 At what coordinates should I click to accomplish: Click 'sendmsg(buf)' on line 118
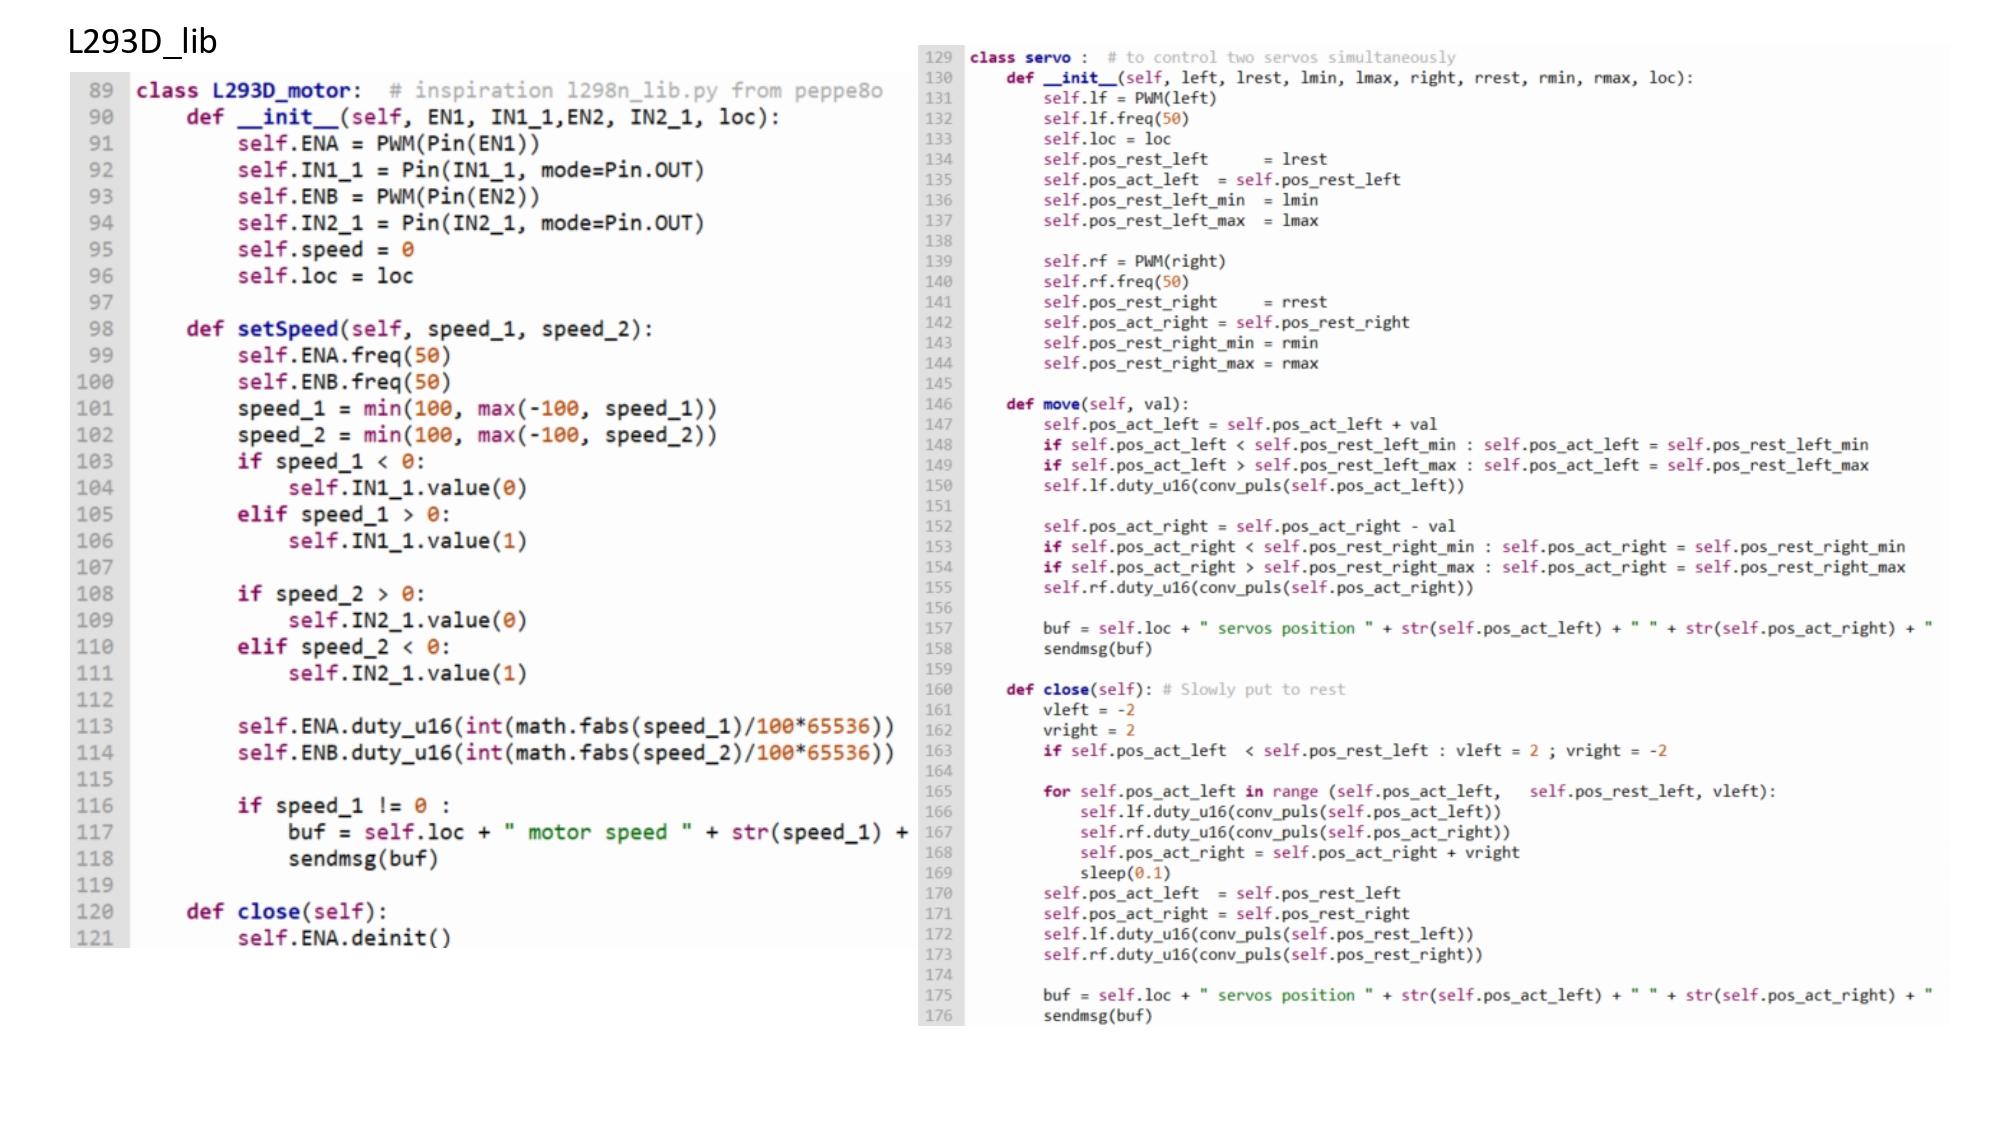coord(363,859)
